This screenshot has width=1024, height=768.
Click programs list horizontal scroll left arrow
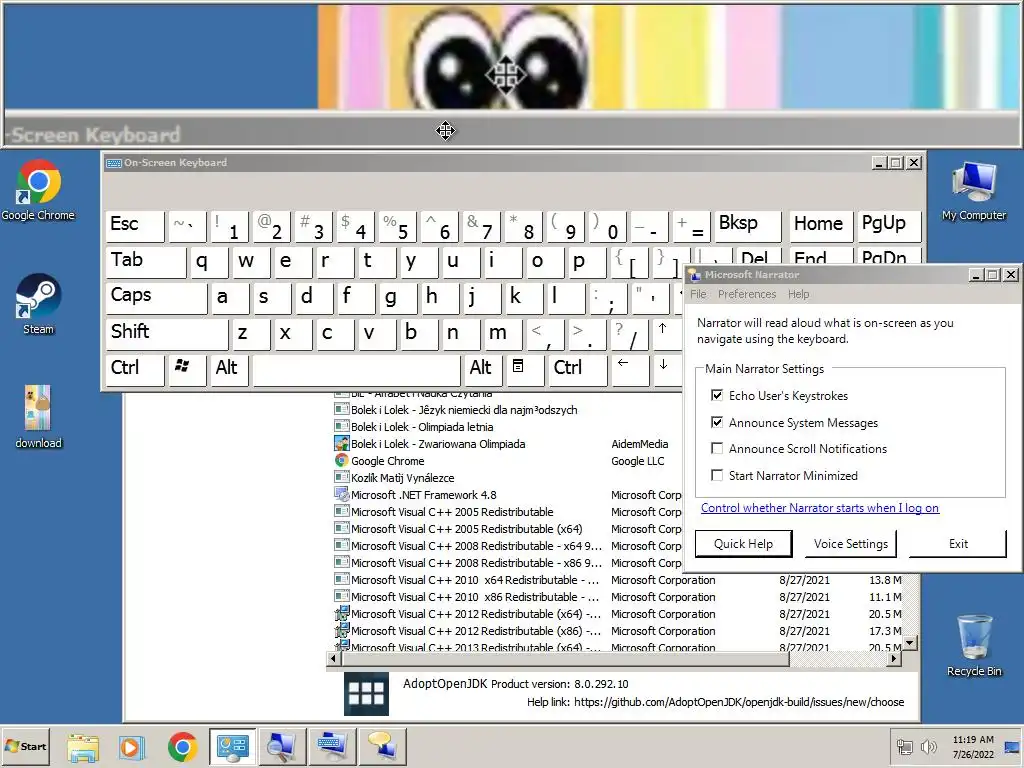(x=333, y=658)
